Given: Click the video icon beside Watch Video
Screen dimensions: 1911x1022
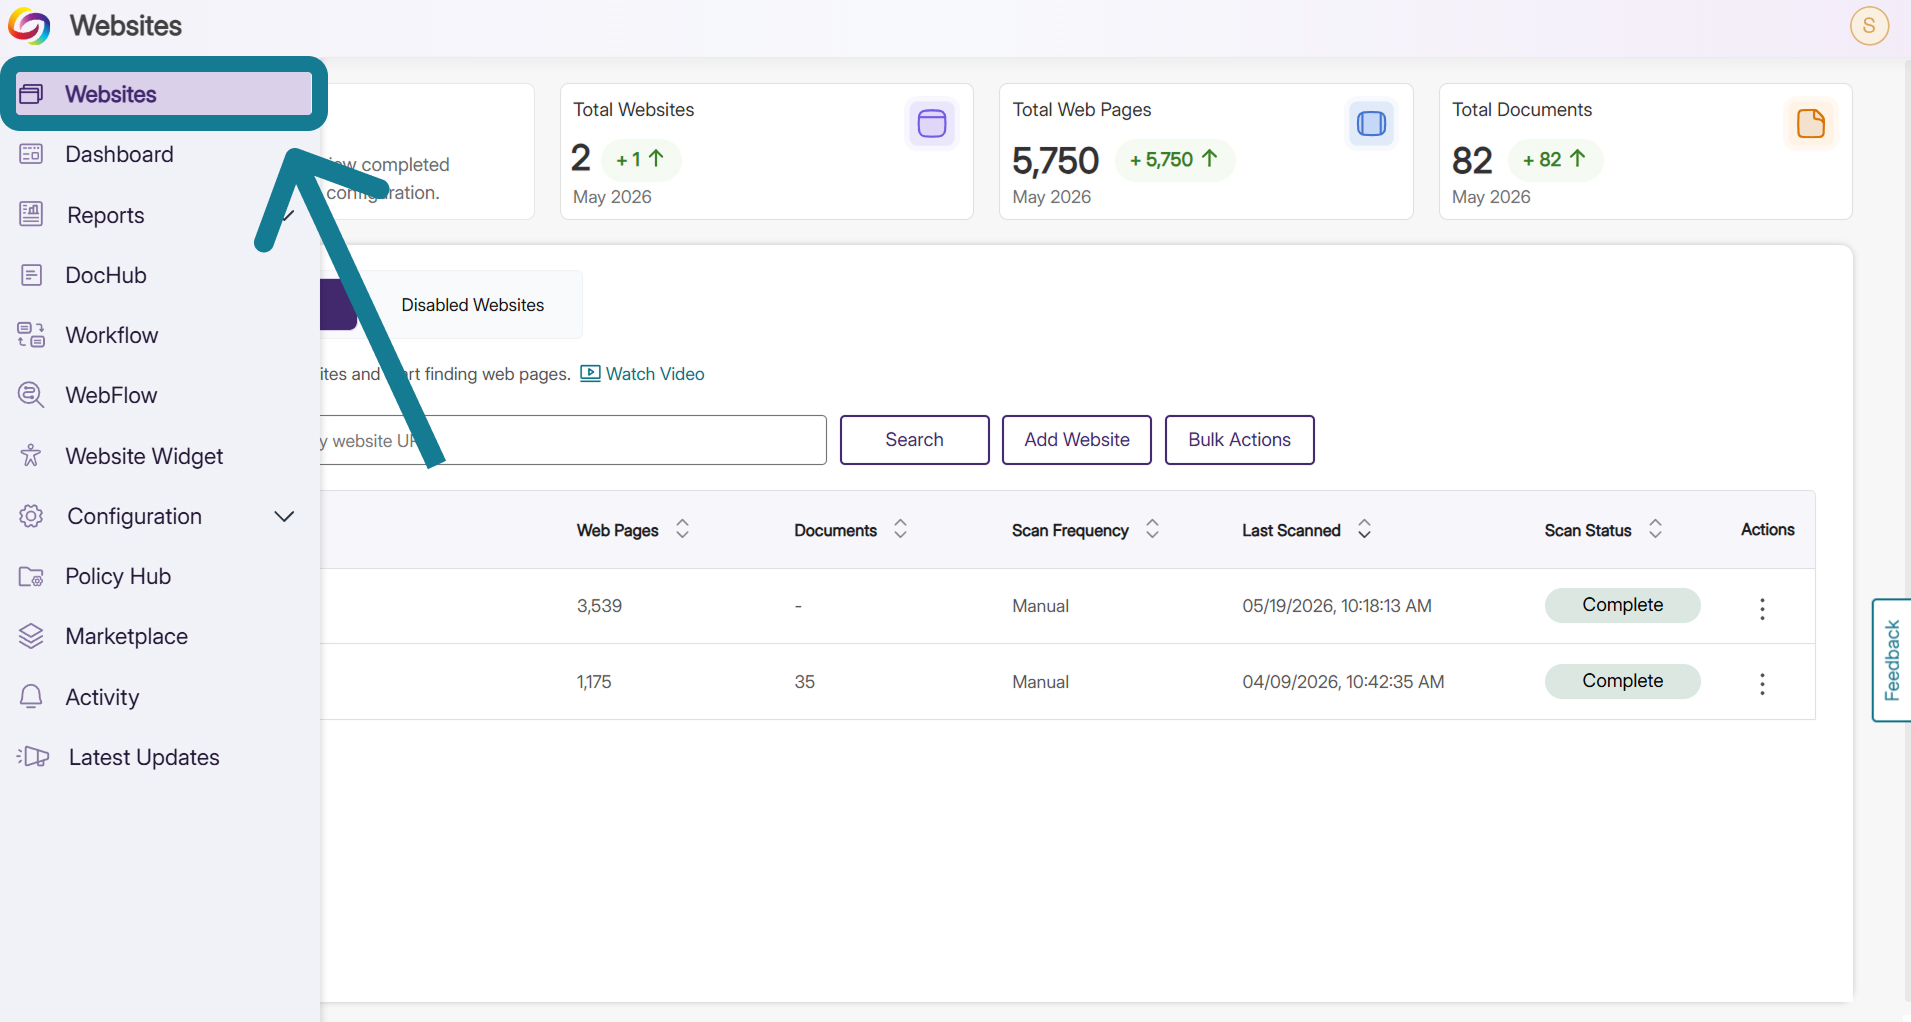Looking at the screenshot, I should (590, 373).
